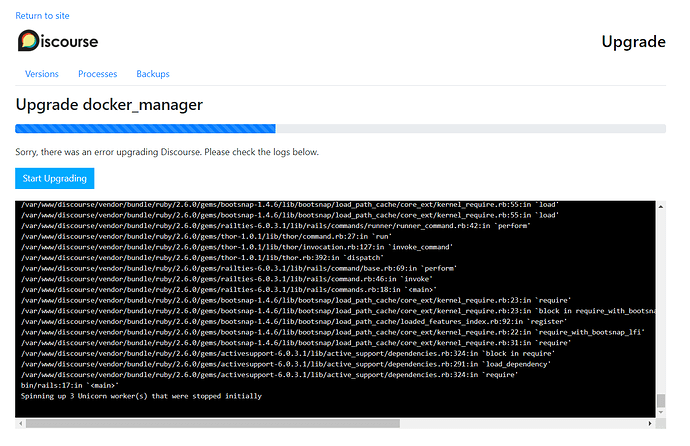Click the 'bin/rails:17:in <main>' log line
690x446 pixels.
(70, 385)
